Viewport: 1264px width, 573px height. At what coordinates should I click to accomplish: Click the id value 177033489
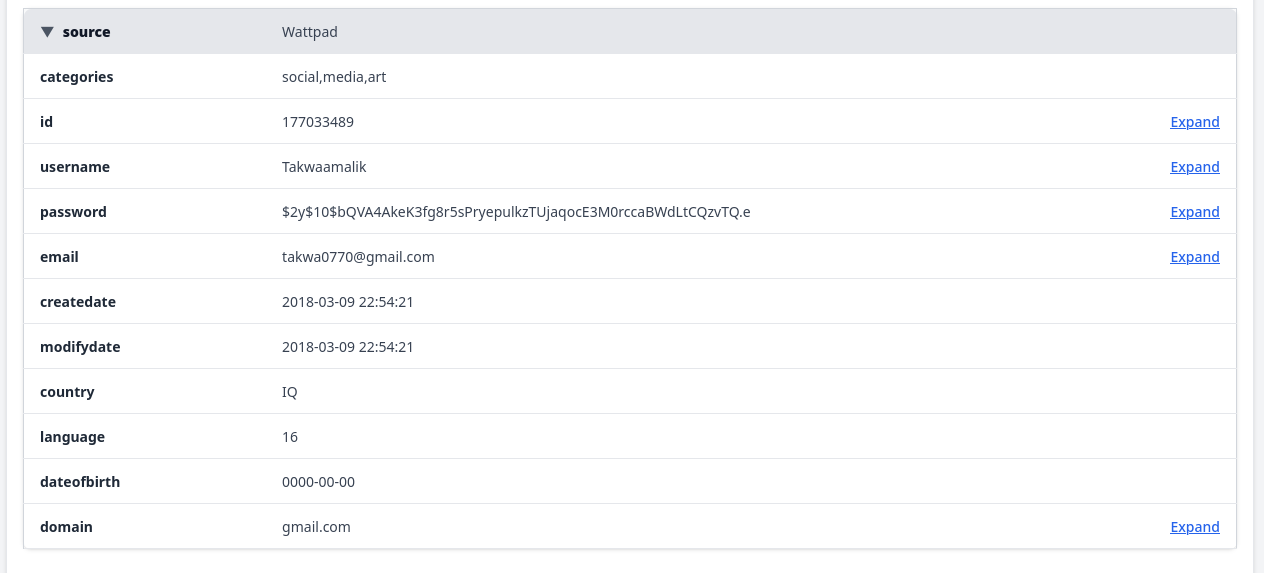pos(318,122)
